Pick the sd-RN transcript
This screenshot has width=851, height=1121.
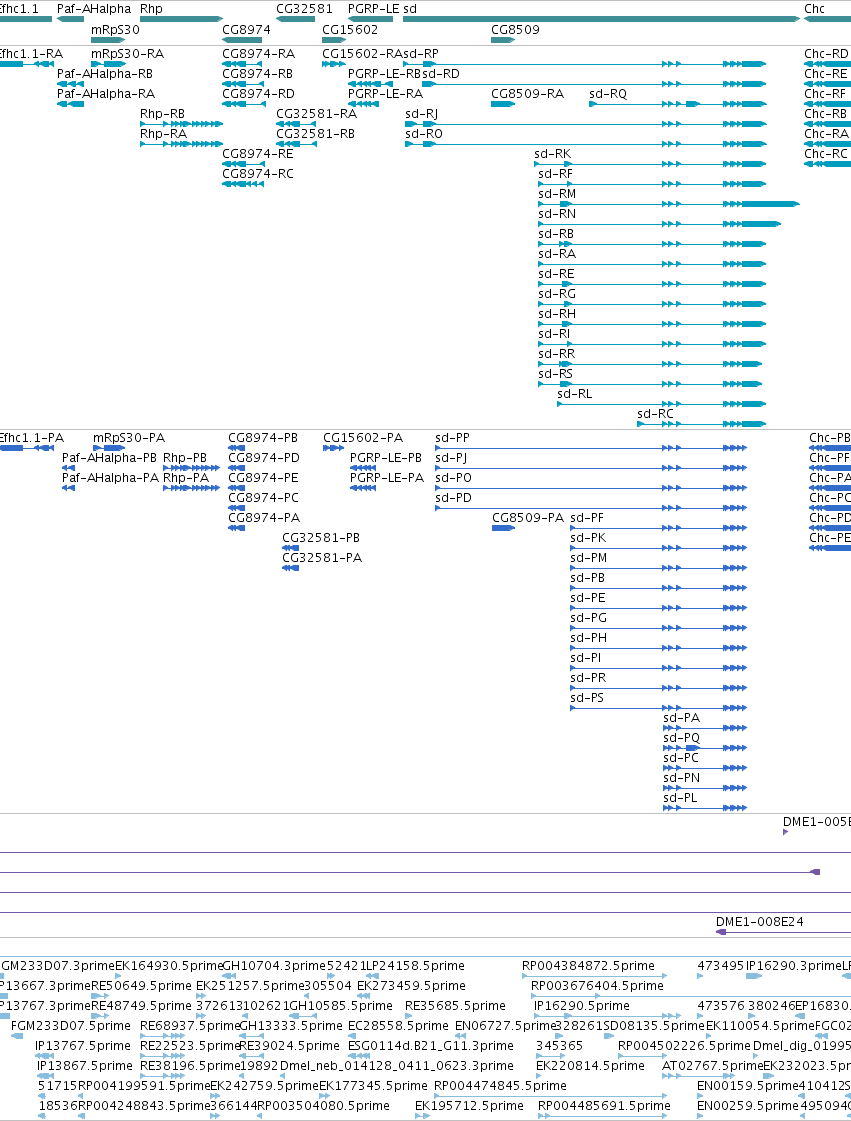click(659, 224)
